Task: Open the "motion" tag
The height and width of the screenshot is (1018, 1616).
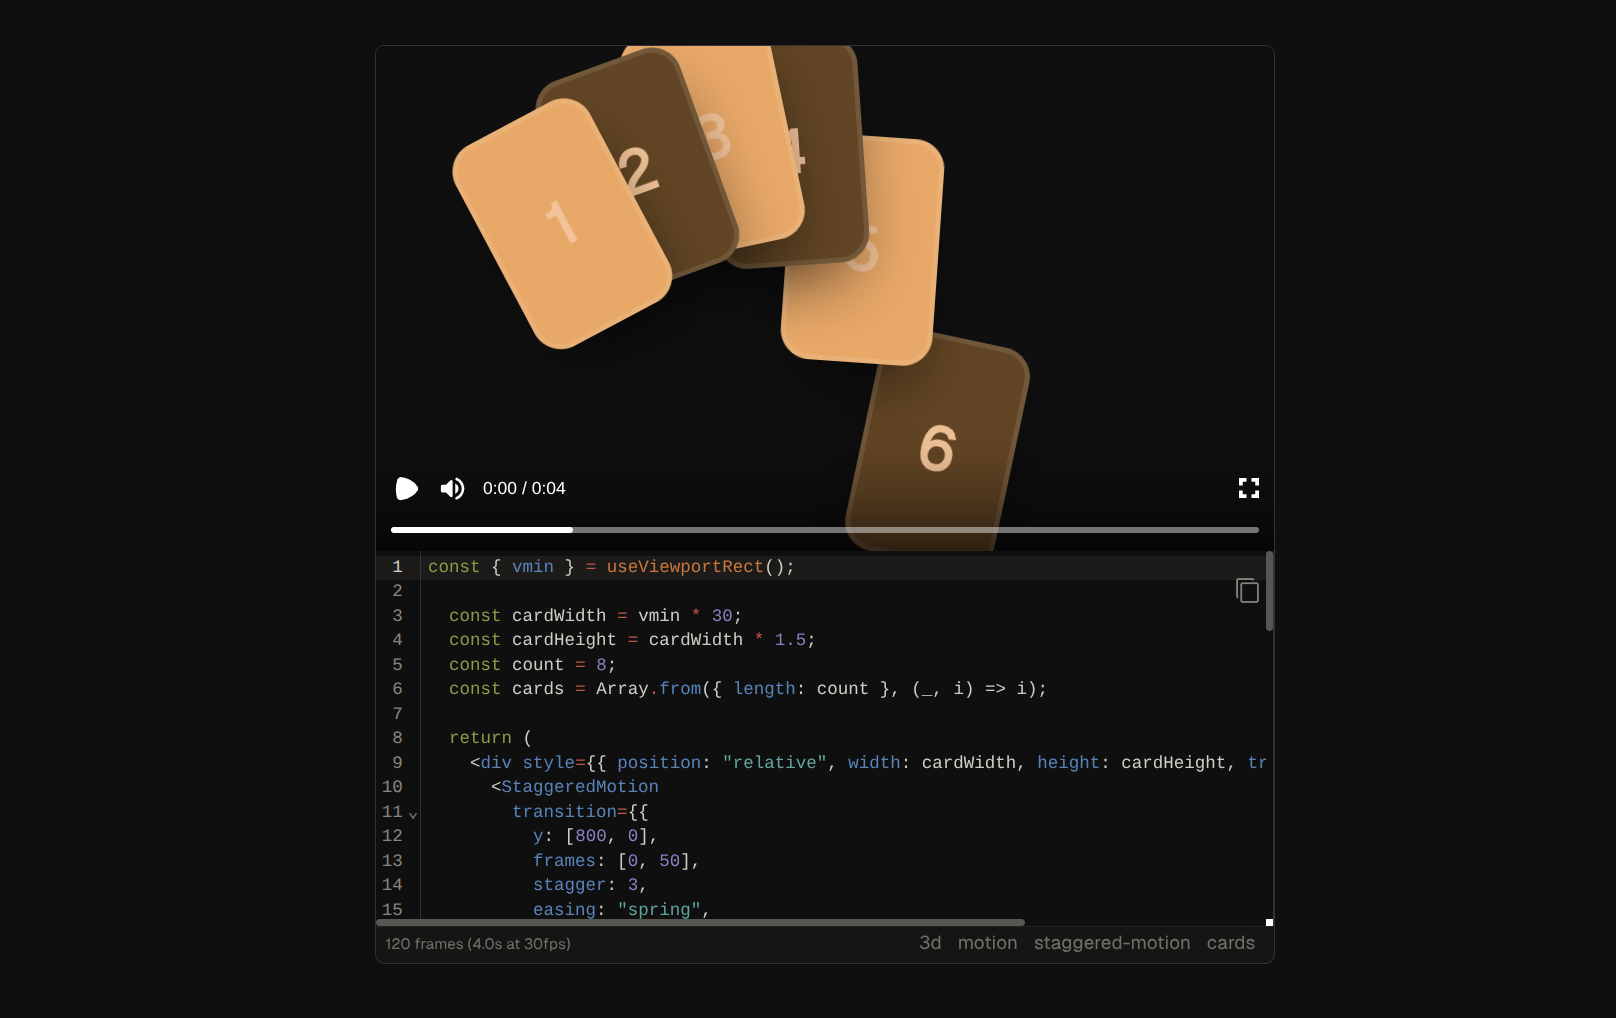Action: 987,943
